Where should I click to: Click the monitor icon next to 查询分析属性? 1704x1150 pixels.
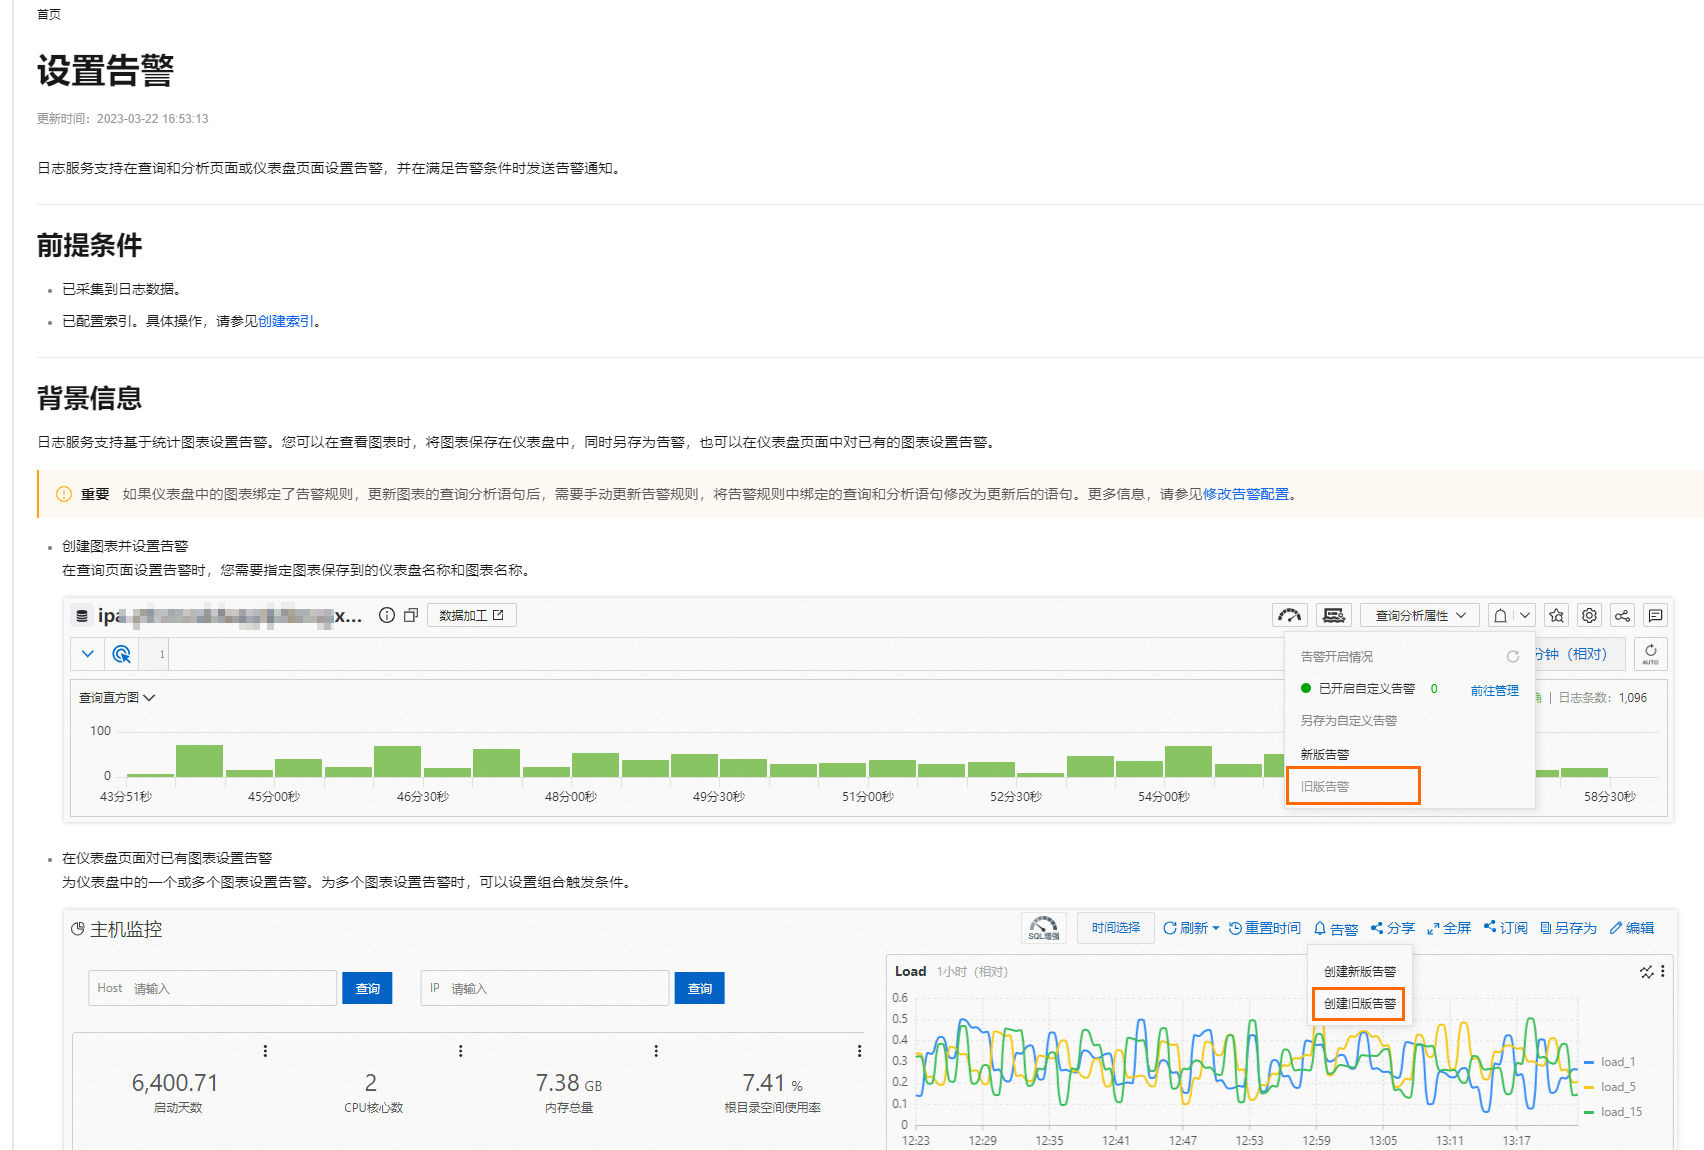pos(1334,616)
